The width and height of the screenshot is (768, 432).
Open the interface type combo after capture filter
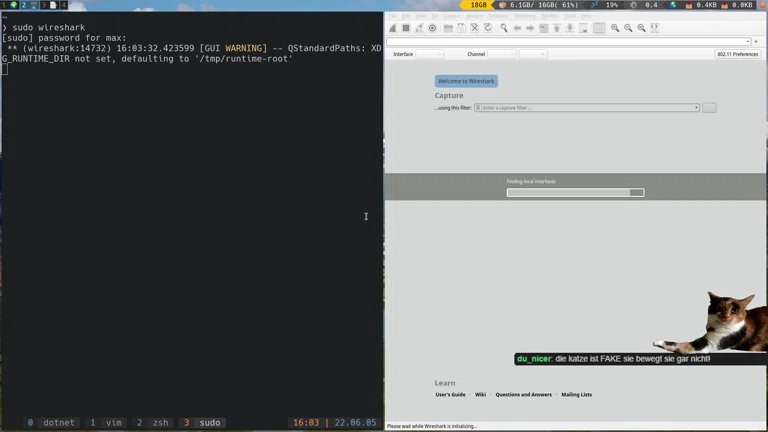709,108
